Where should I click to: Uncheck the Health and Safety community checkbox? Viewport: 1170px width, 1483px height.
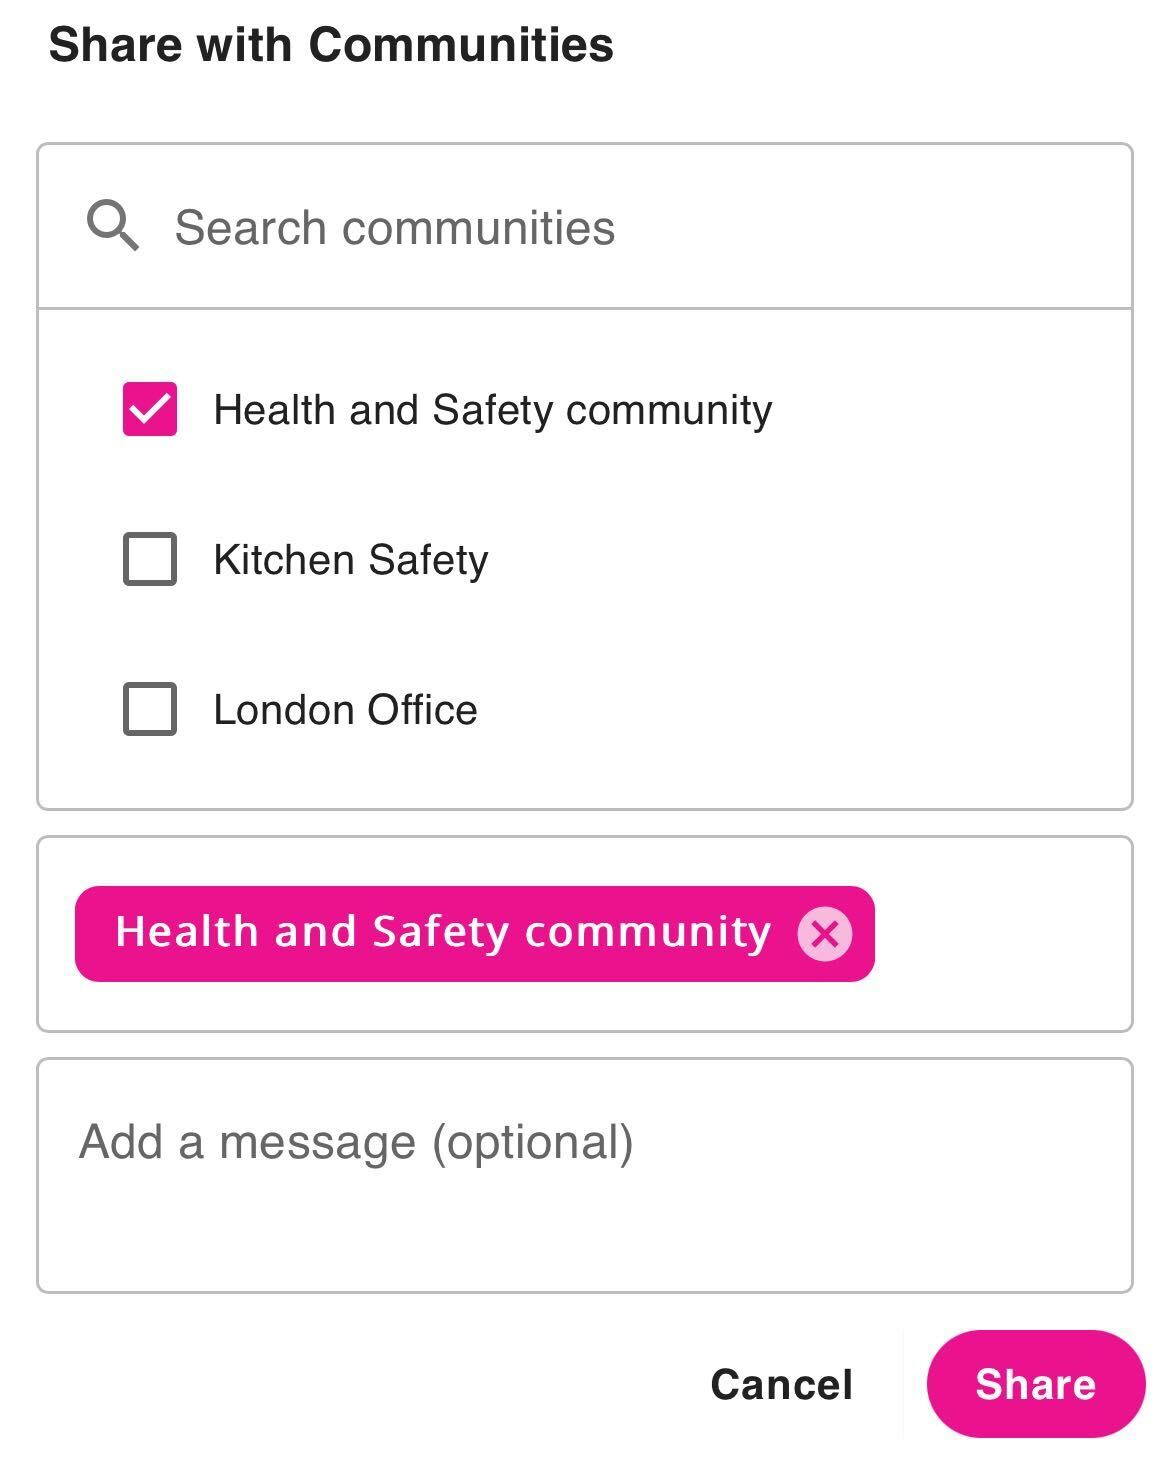[150, 409]
